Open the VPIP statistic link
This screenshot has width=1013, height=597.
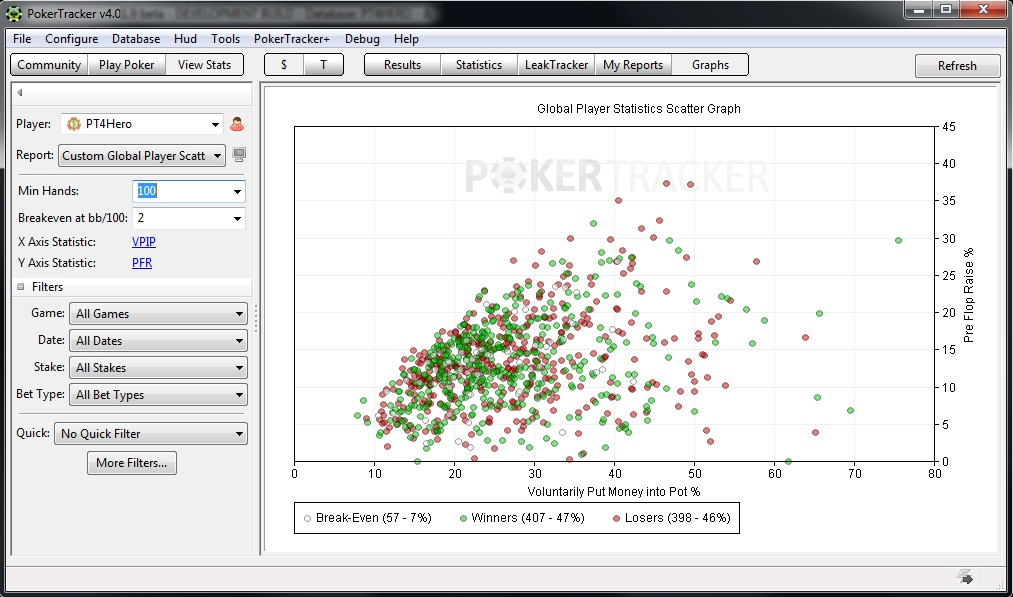143,241
